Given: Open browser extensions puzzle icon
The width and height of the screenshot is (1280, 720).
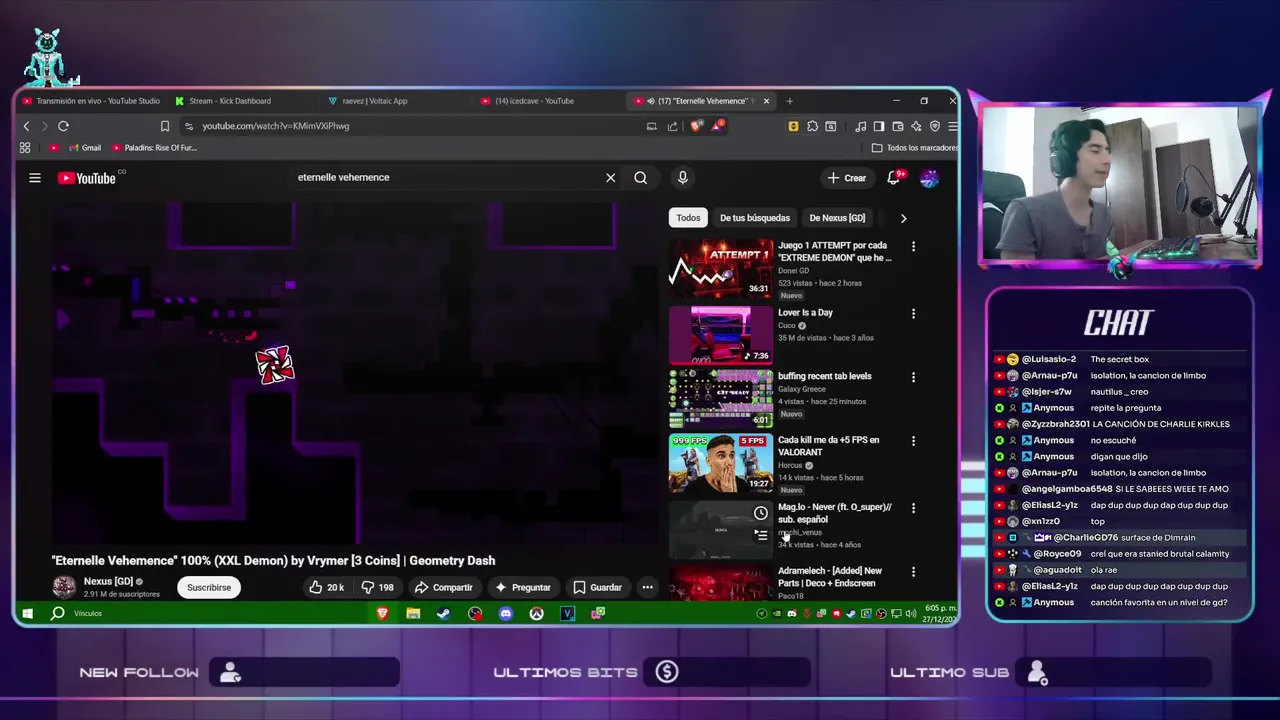Looking at the screenshot, I should [x=812, y=126].
